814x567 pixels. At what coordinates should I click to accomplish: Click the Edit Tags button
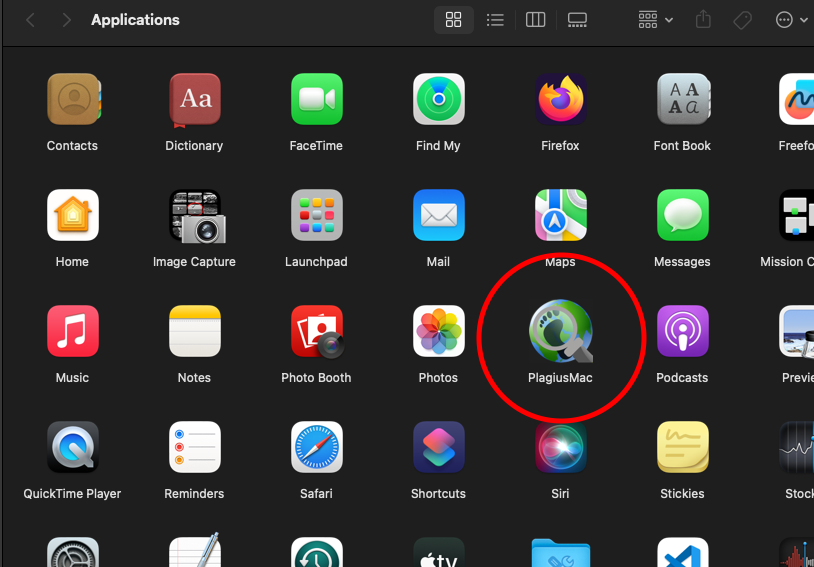[742, 20]
